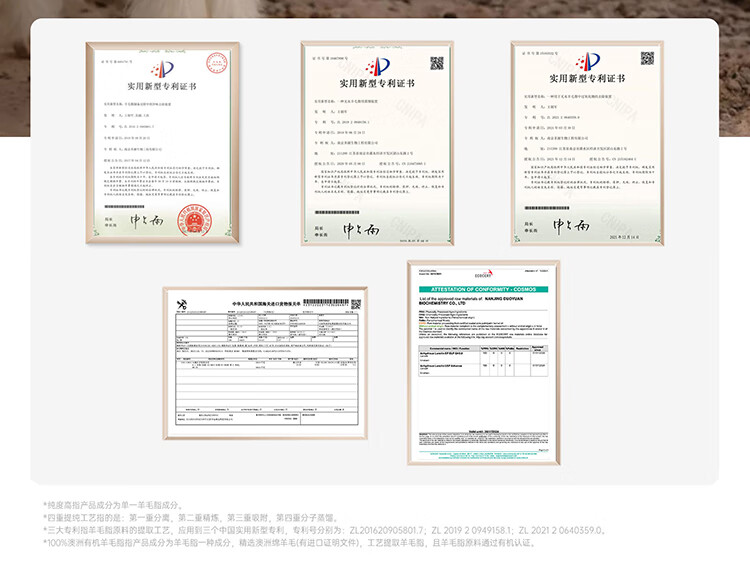The image size is (750, 582).
Task: Click the QR code on the right patent certificate
Action: pos(647,58)
